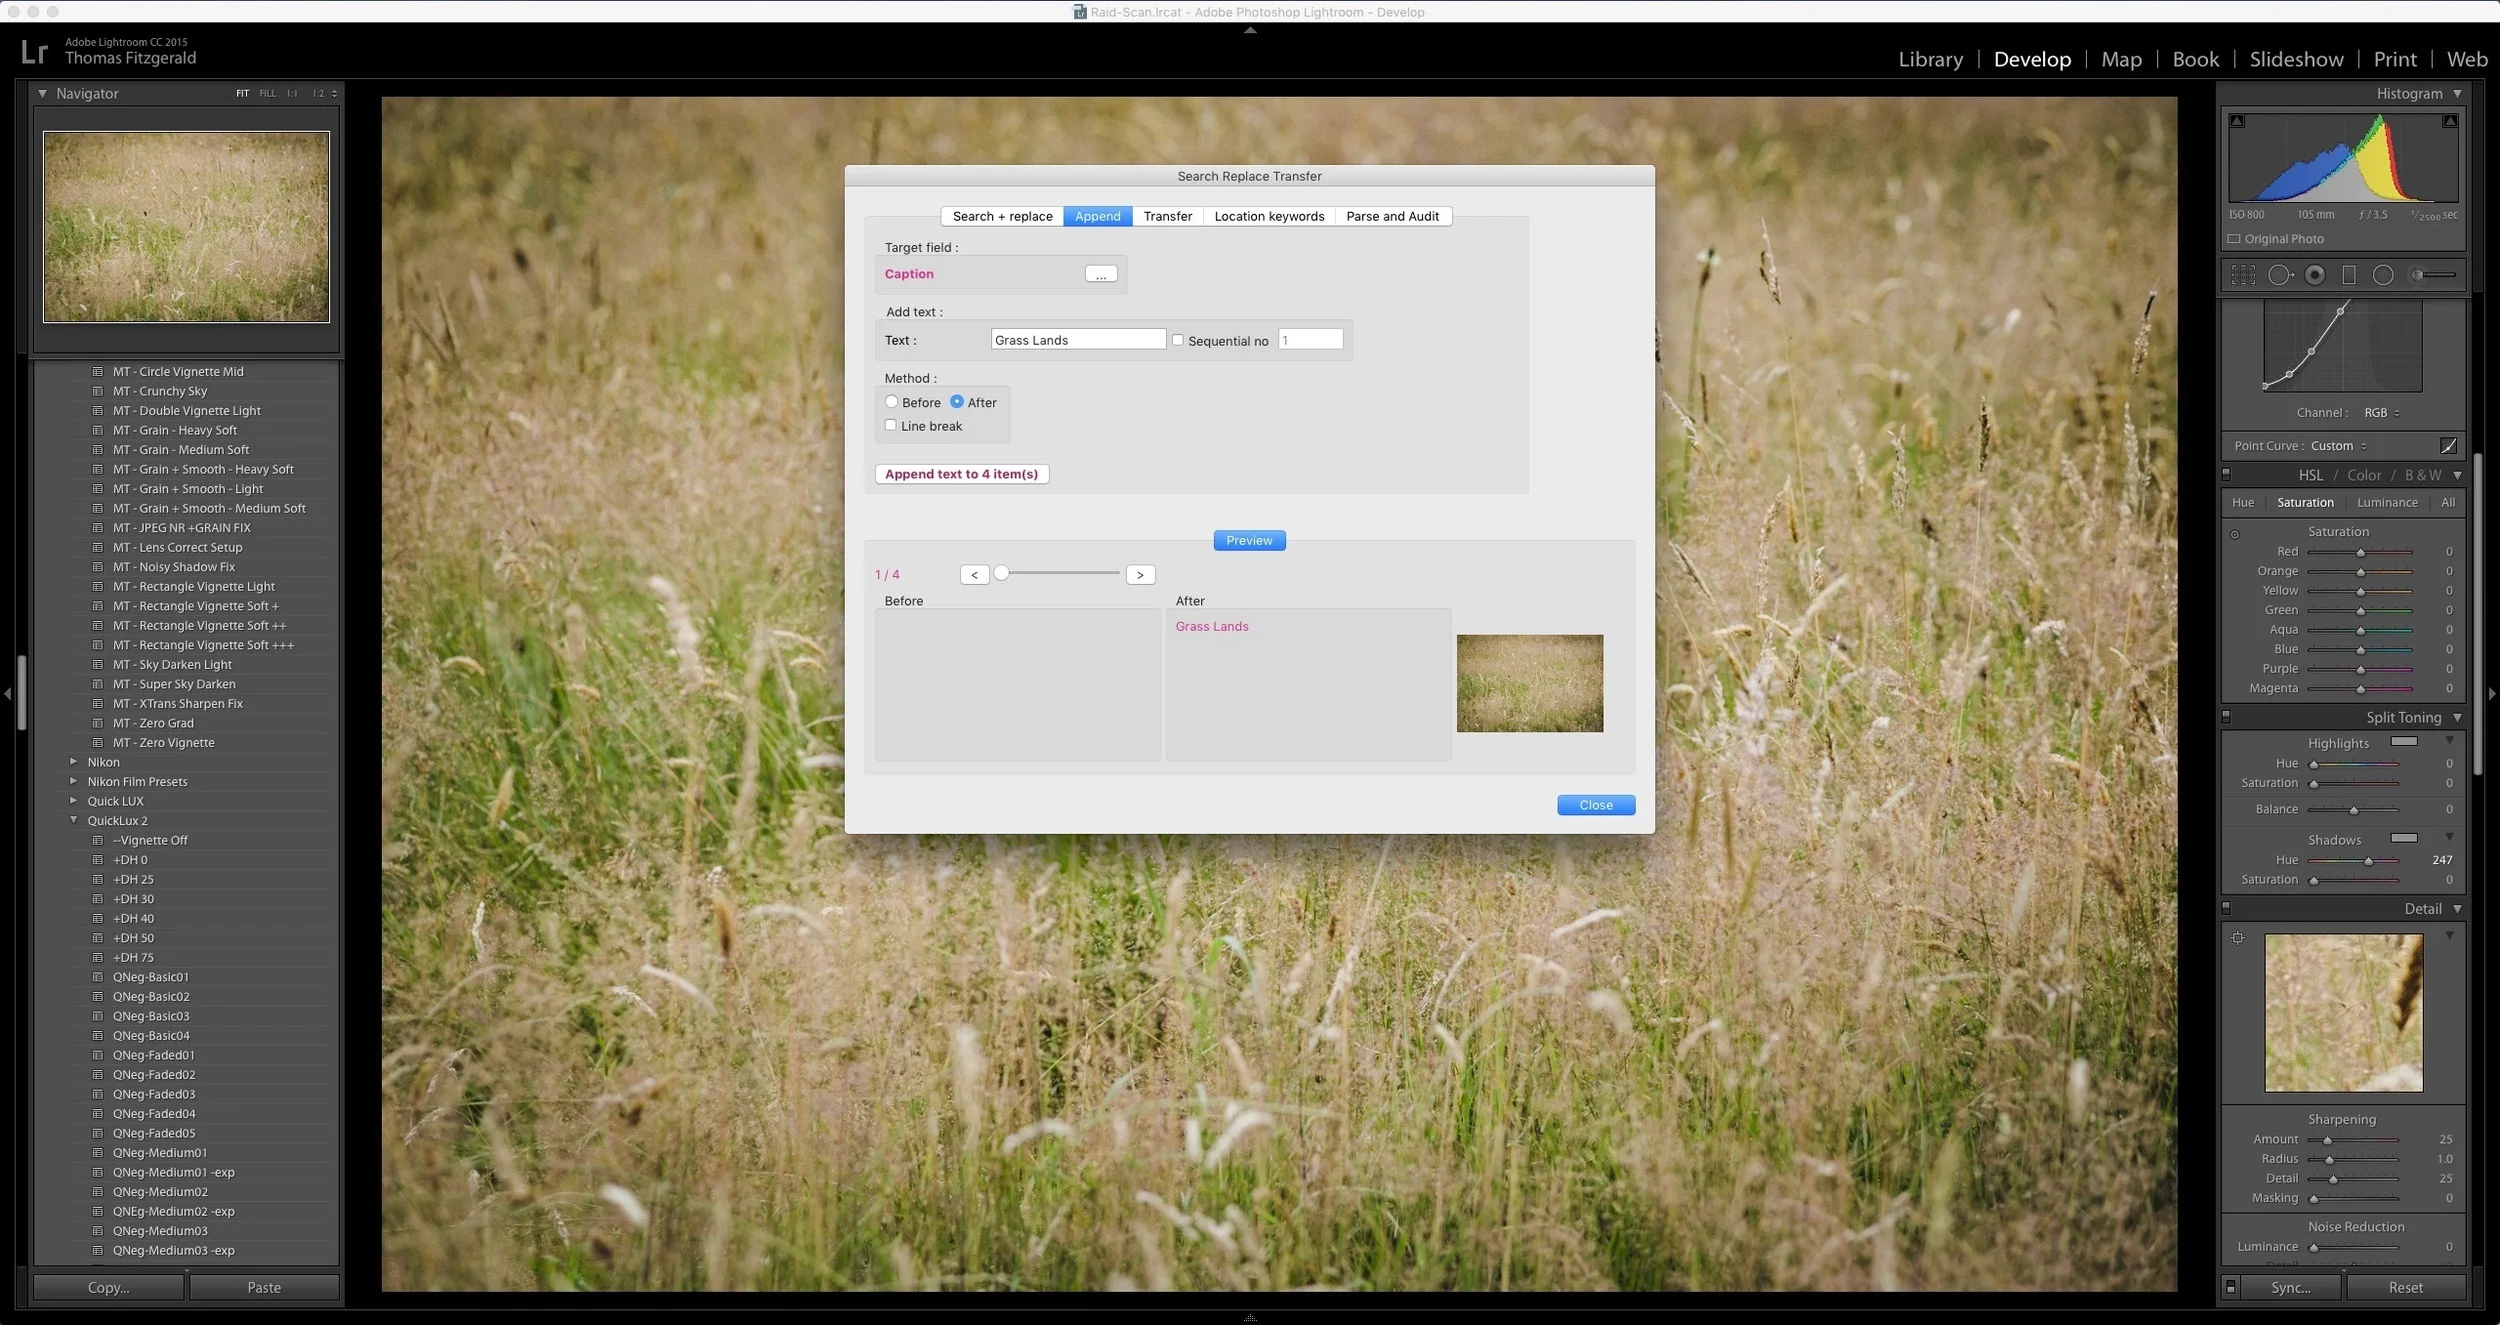Select the Spot Removal tool
The image size is (2500, 1325).
tap(2279, 275)
